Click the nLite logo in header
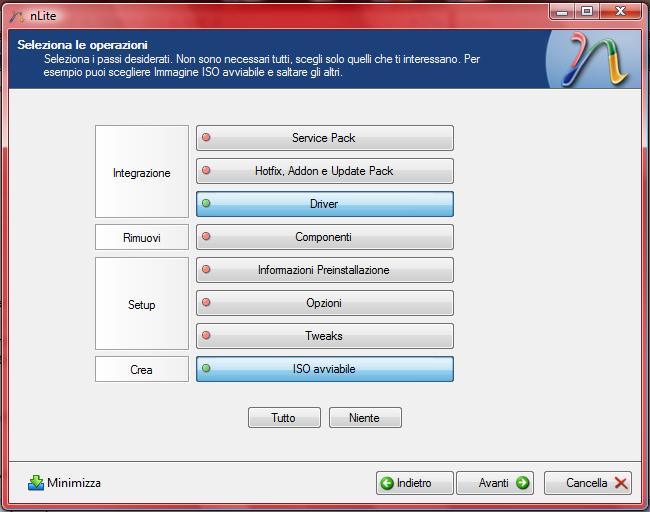Image resolution: width=650 pixels, height=512 pixels. click(x=594, y=59)
